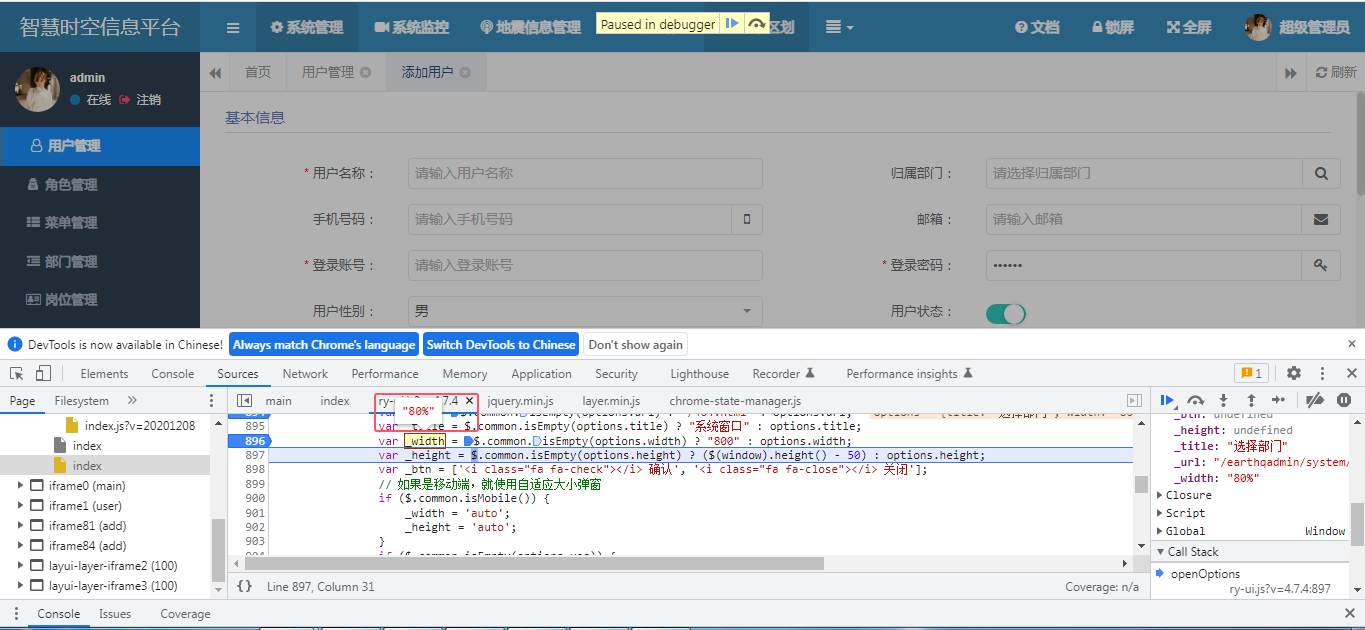
Task: Toggle sidebar with hamburger menu icon
Action: (233, 28)
